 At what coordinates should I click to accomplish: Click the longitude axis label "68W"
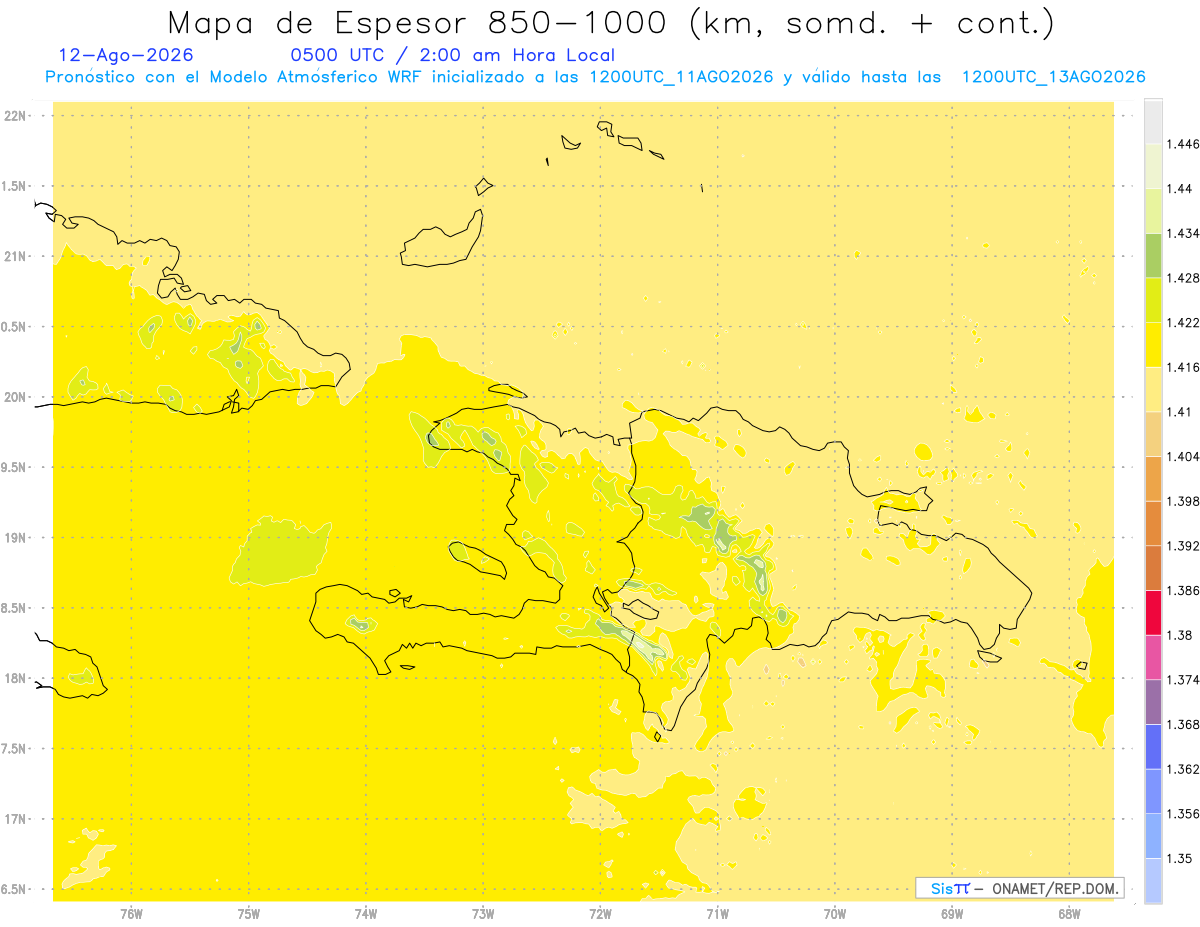tap(1069, 914)
